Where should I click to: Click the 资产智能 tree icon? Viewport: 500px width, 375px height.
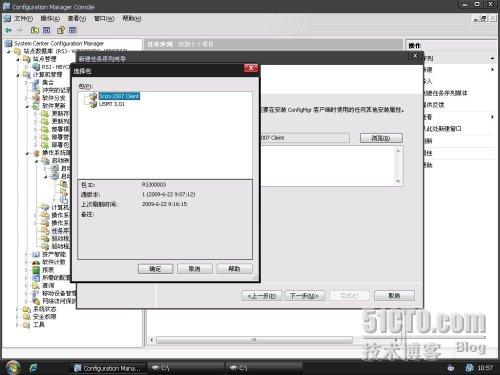point(36,254)
